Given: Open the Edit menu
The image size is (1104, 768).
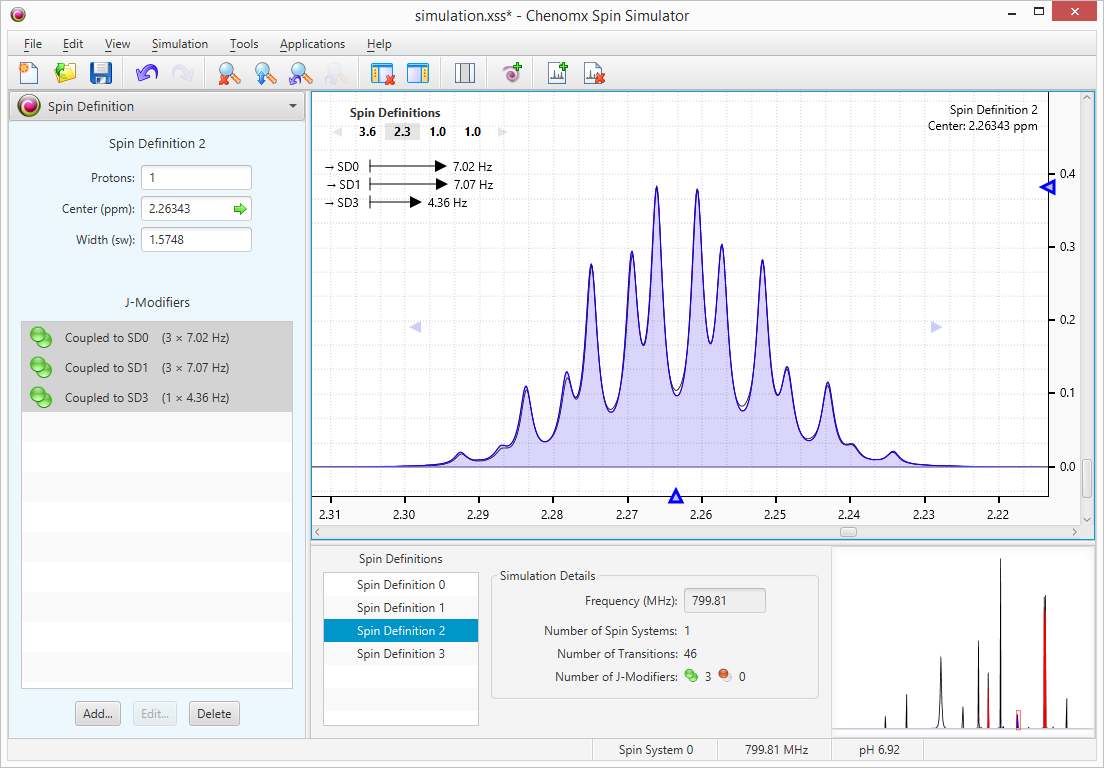Looking at the screenshot, I should click(x=73, y=44).
